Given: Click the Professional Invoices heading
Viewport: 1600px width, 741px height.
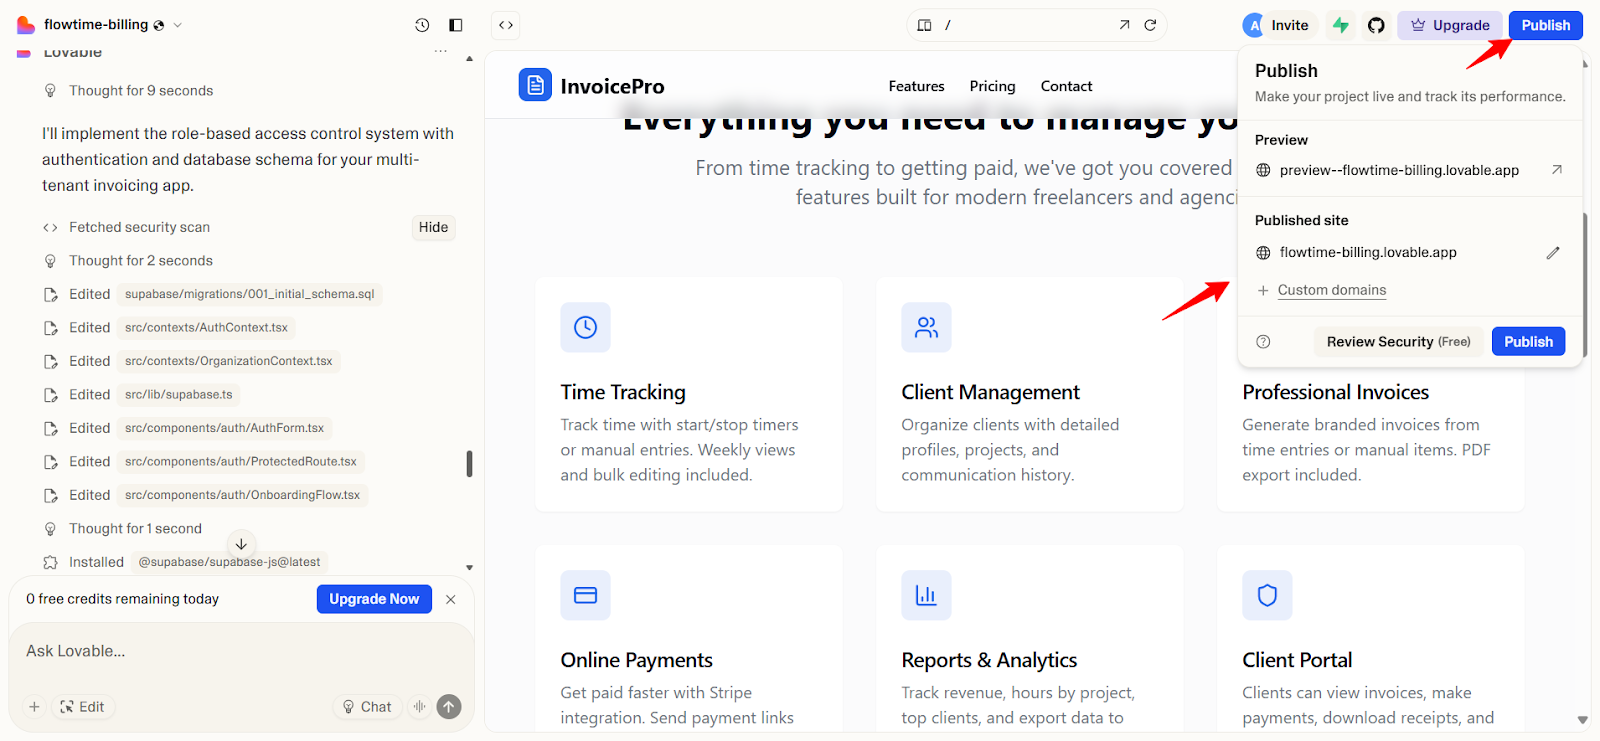Looking at the screenshot, I should (1335, 392).
